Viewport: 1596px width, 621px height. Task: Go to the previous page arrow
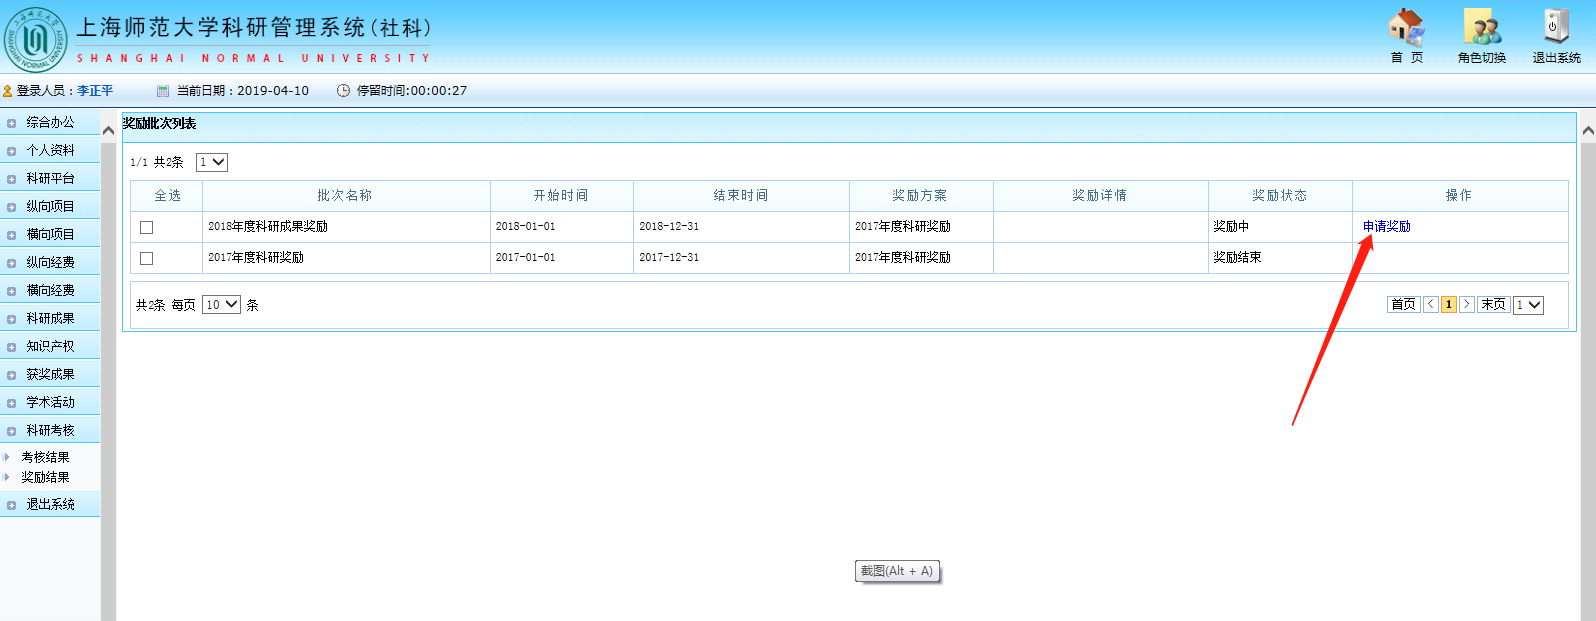[1431, 305]
